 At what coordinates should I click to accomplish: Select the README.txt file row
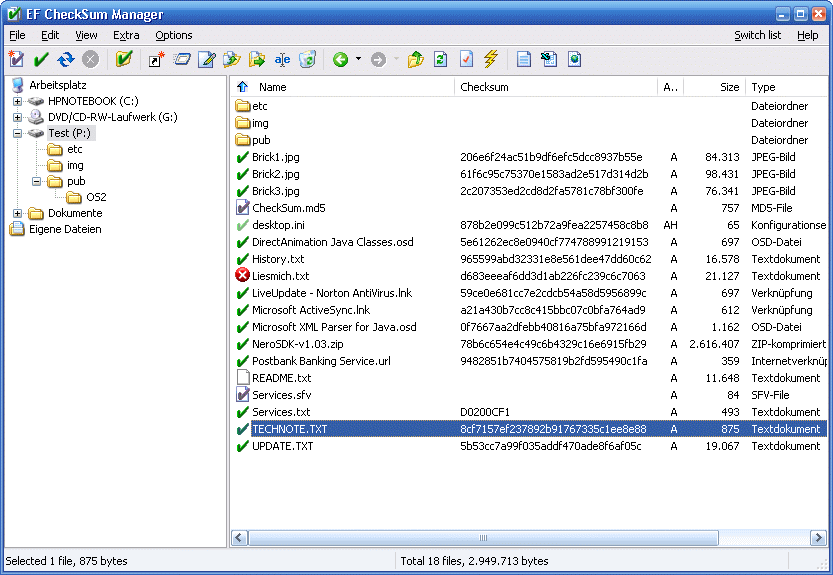[x=529, y=378]
